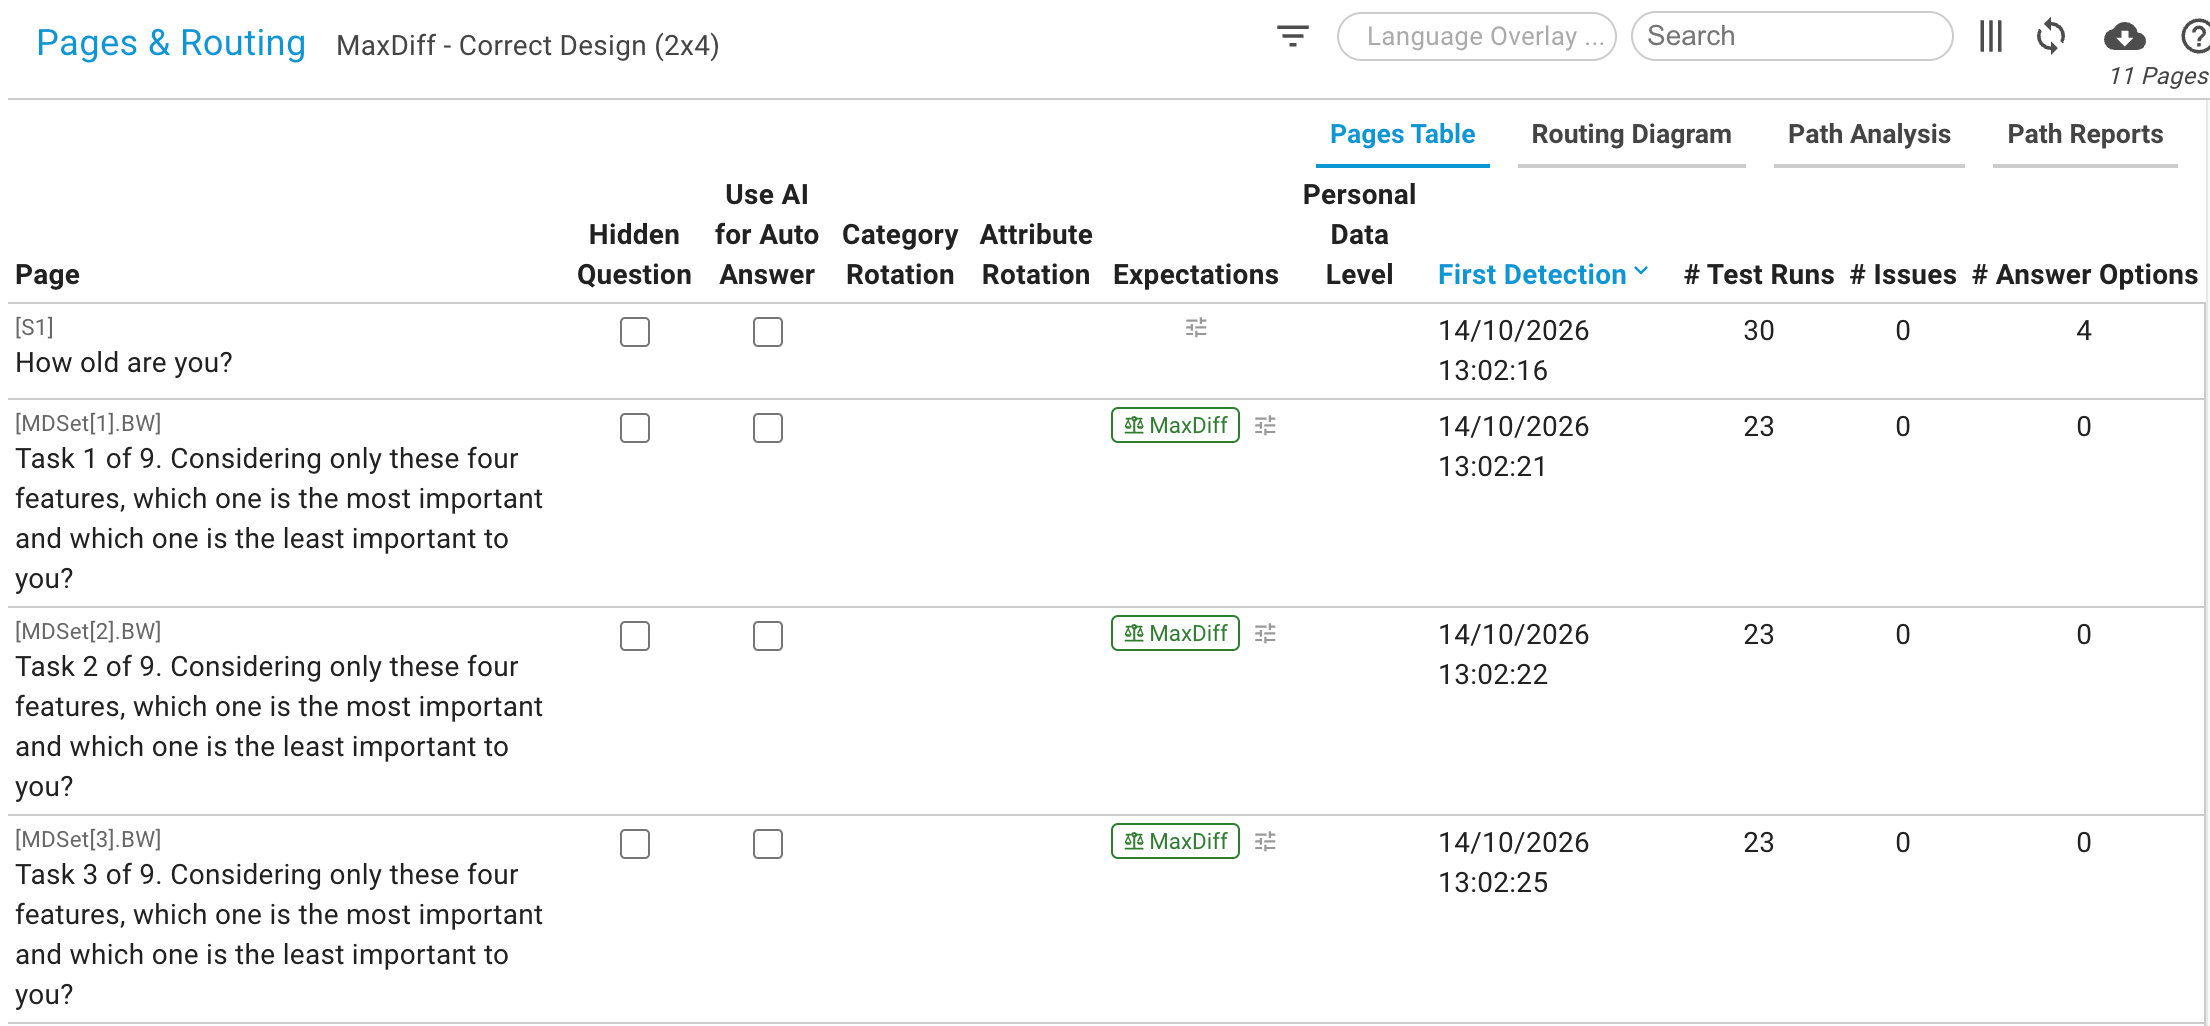Click the # Test Runs column header
The image size is (2210, 1026).
tap(1759, 275)
